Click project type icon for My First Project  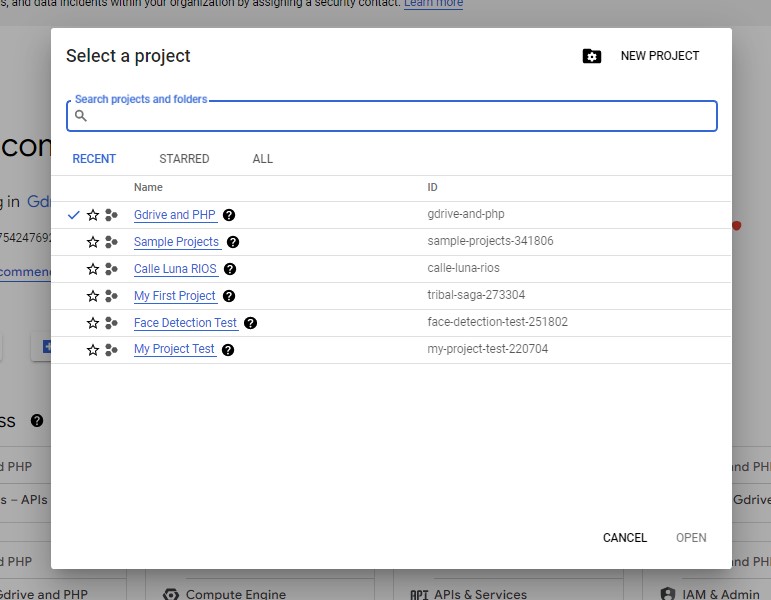(112, 296)
